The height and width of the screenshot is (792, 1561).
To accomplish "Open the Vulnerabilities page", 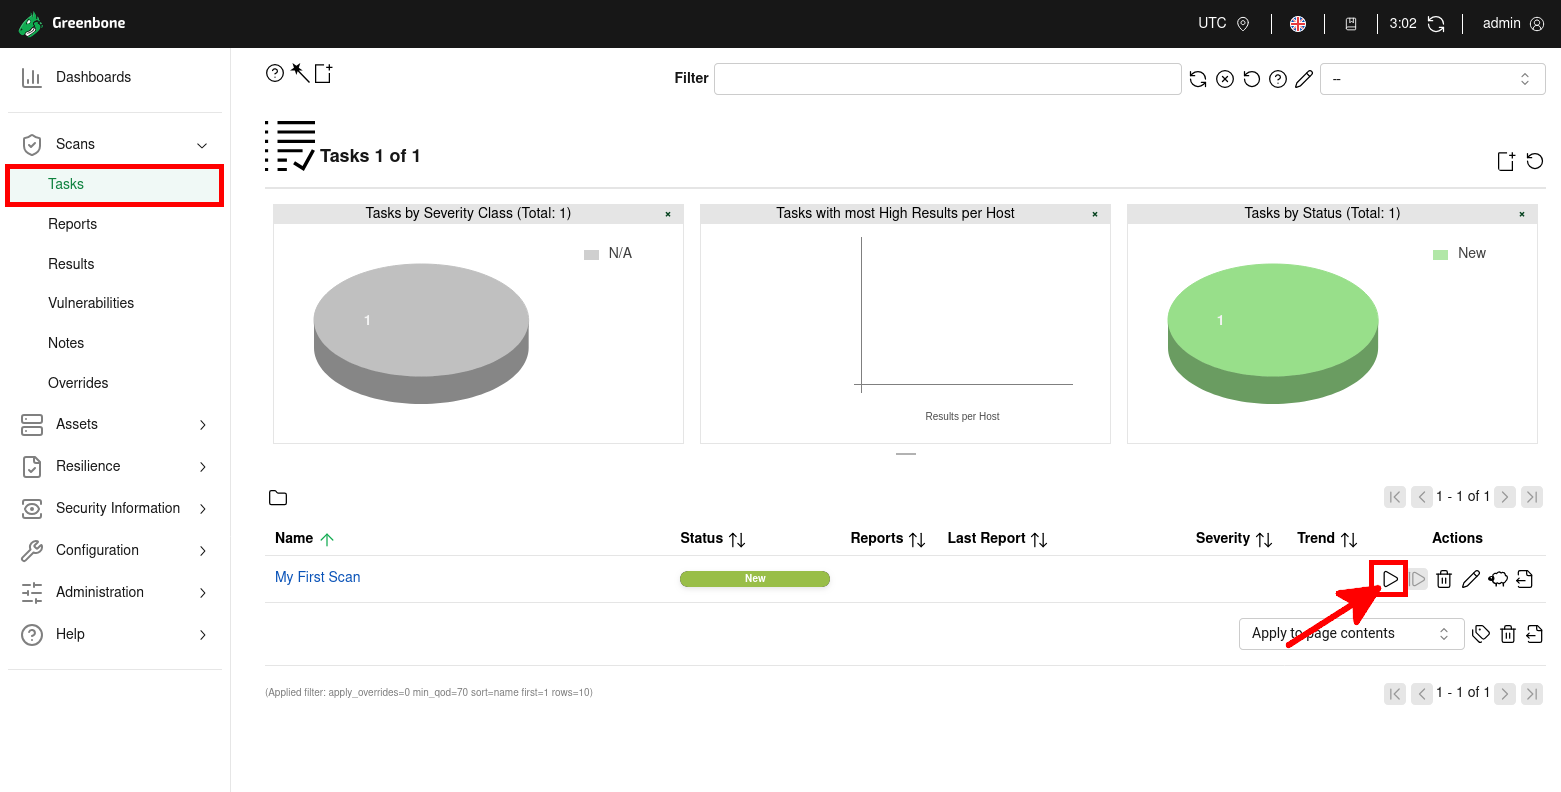I will pyautogui.click(x=91, y=303).
